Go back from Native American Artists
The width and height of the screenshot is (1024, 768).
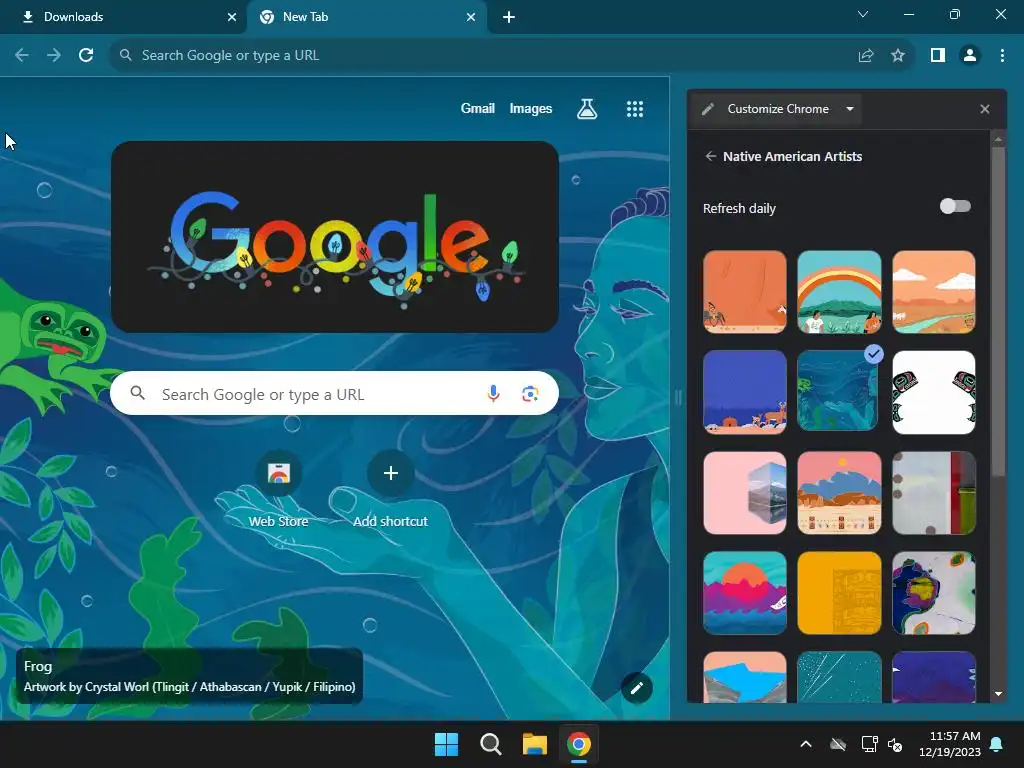point(711,156)
